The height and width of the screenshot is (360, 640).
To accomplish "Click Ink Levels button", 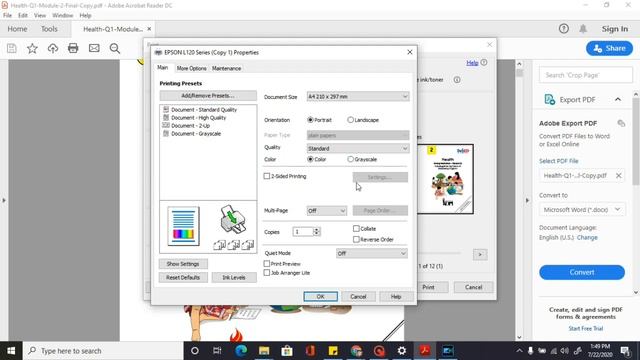I will click(234, 278).
